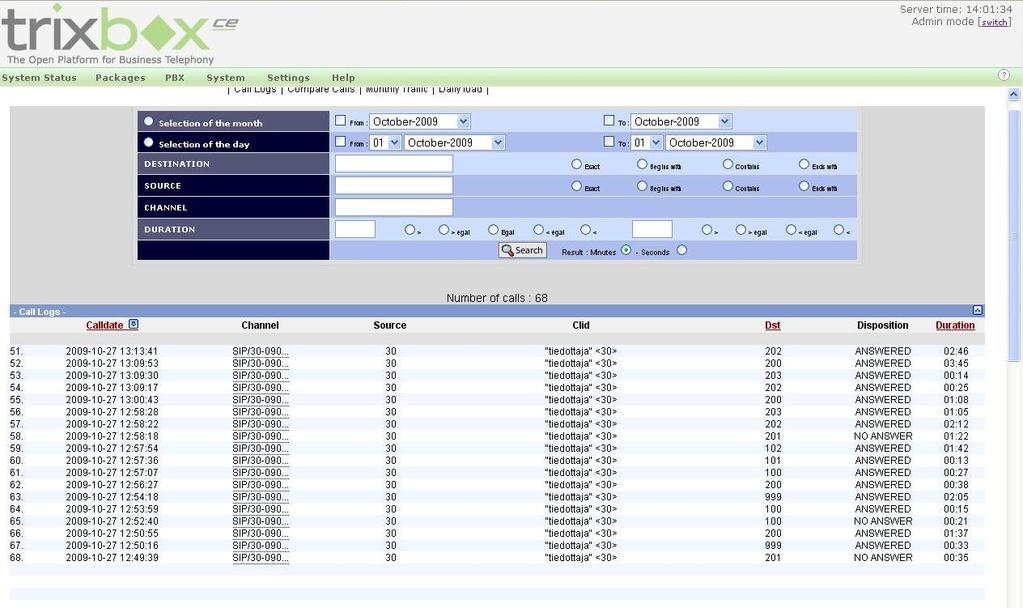Sort by Calldate column header
The image size is (1023, 608).
coord(104,325)
